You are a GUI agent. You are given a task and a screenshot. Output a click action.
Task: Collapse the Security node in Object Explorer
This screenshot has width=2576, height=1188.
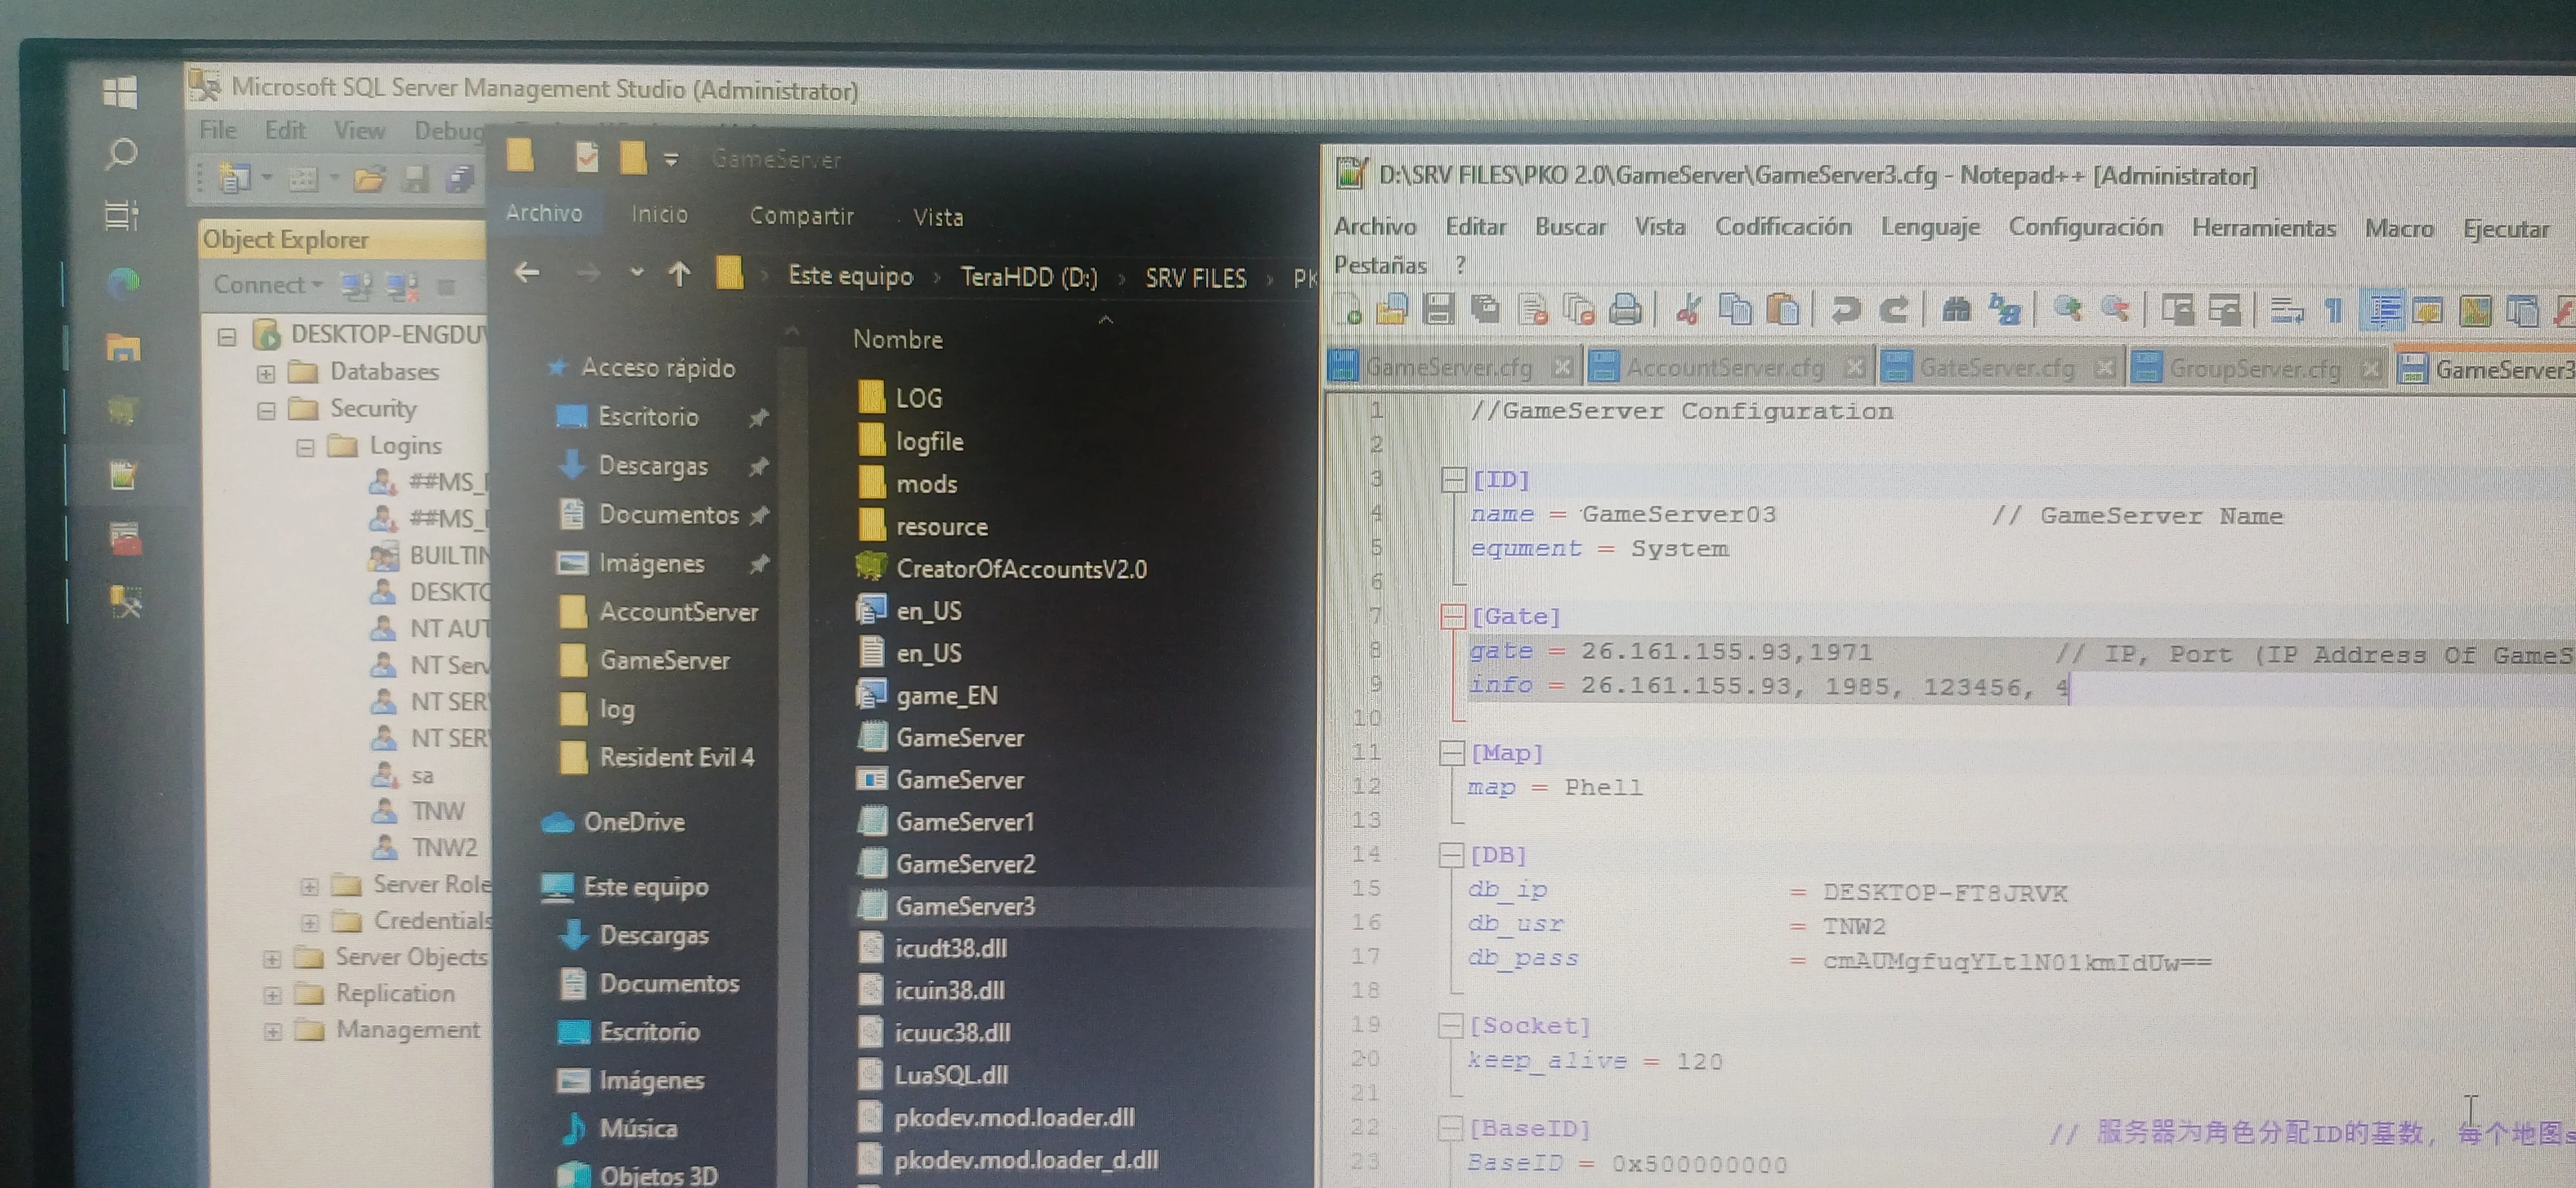tap(266, 410)
